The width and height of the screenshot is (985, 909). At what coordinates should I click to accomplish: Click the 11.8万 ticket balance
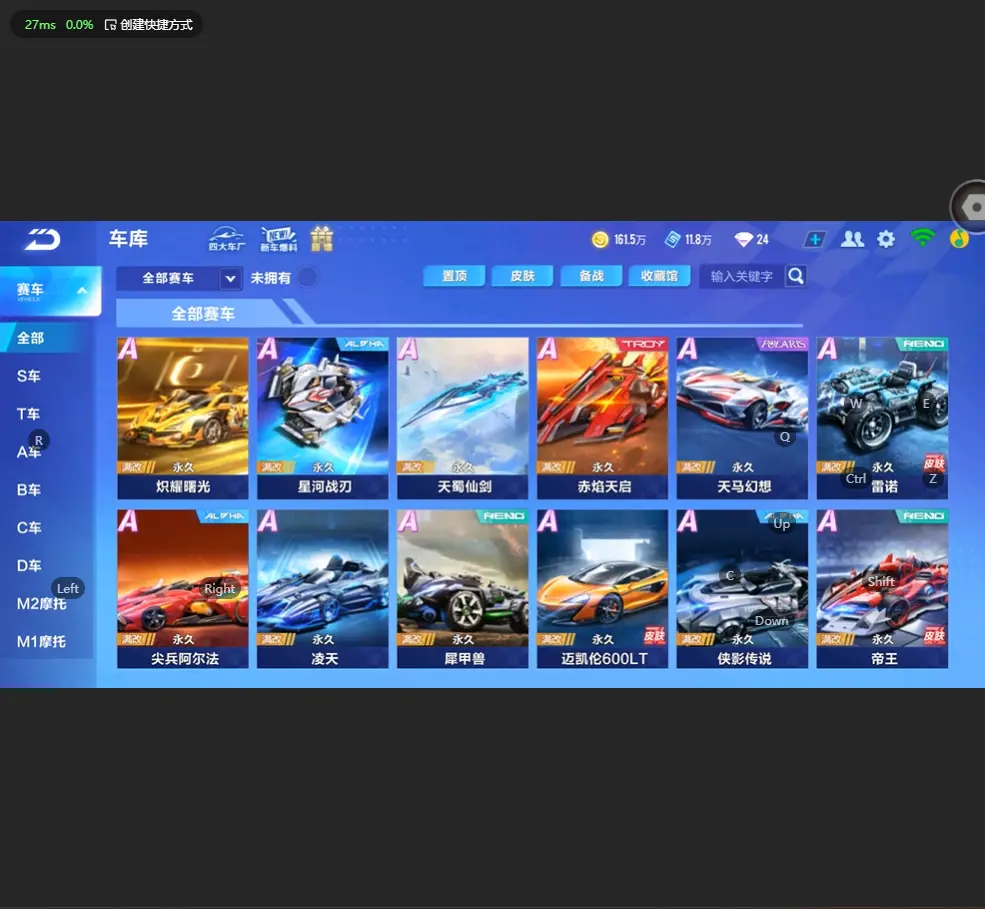pos(698,239)
